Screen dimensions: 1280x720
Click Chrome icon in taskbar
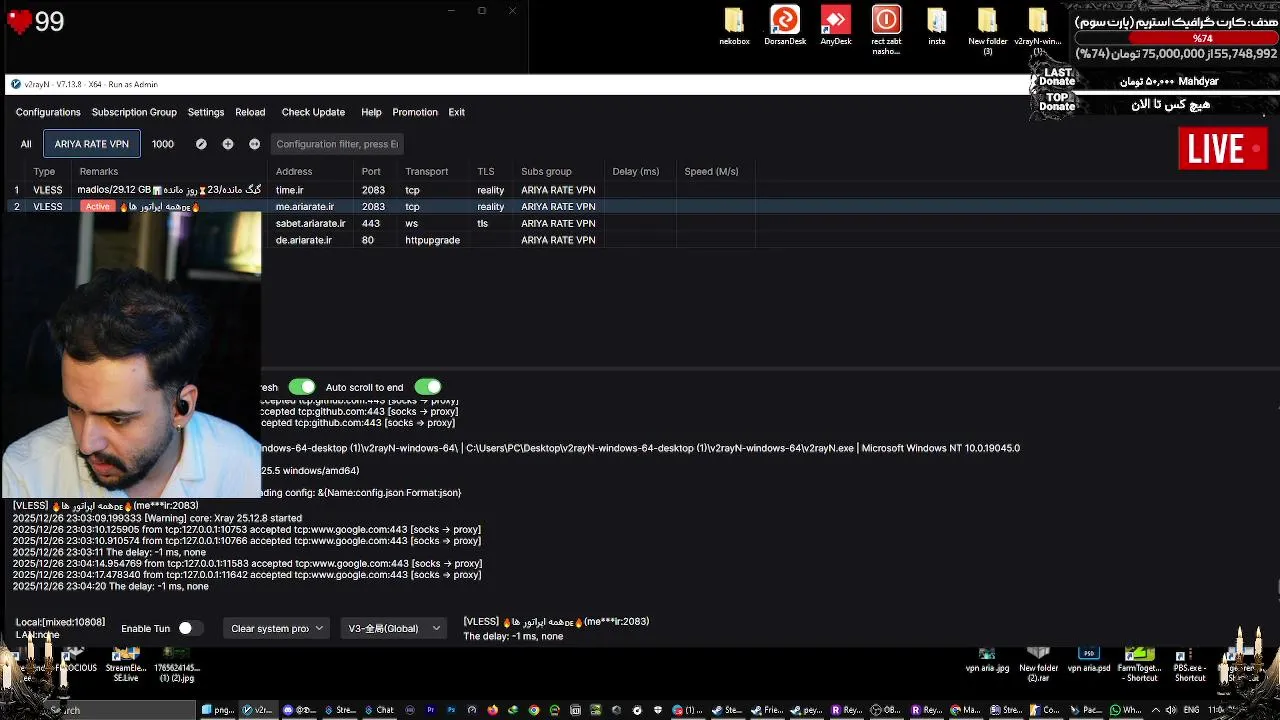(535, 710)
